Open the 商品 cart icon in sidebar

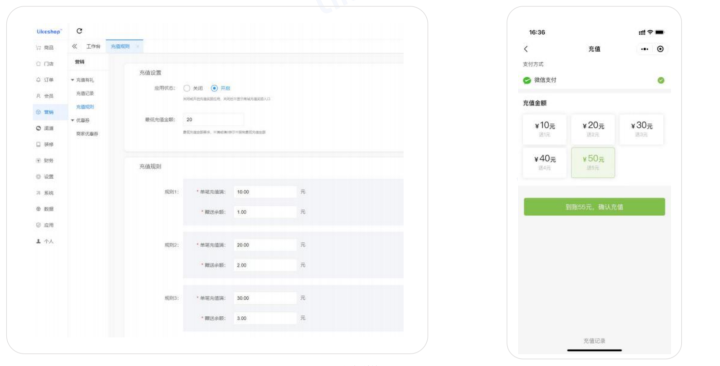[39, 48]
